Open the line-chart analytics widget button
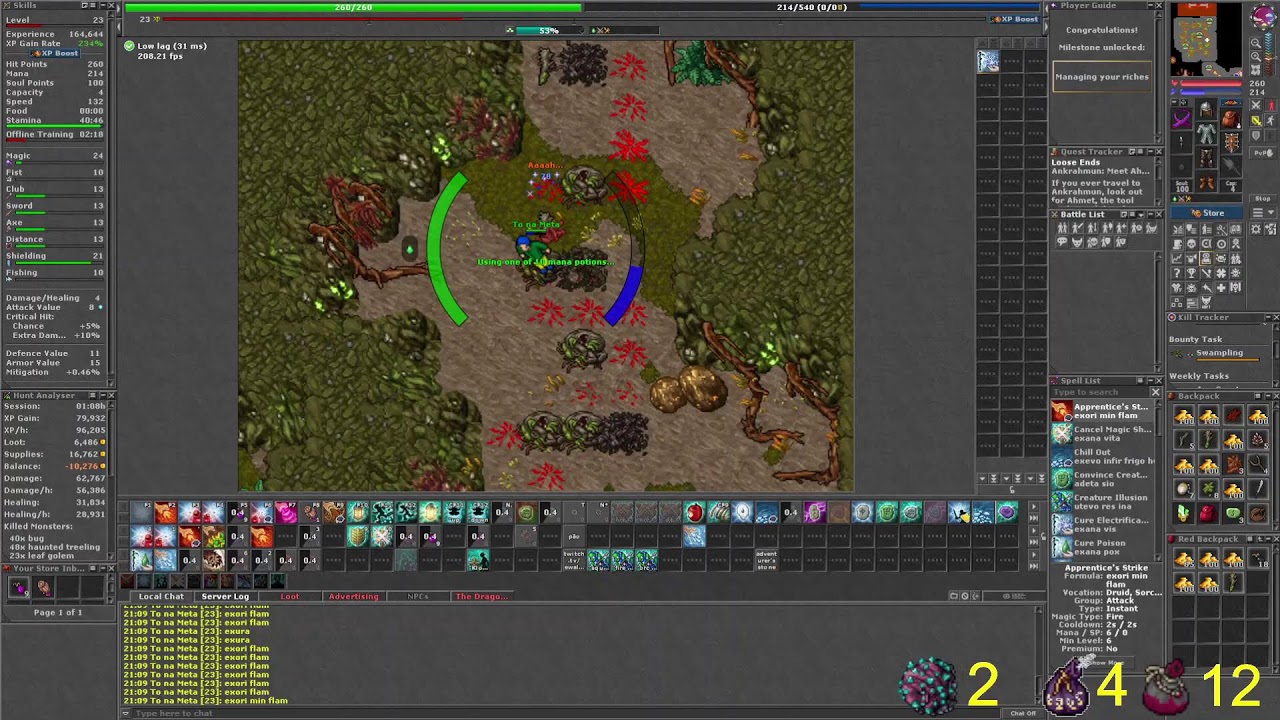Screen dimensions: 1280x720 [1176, 258]
